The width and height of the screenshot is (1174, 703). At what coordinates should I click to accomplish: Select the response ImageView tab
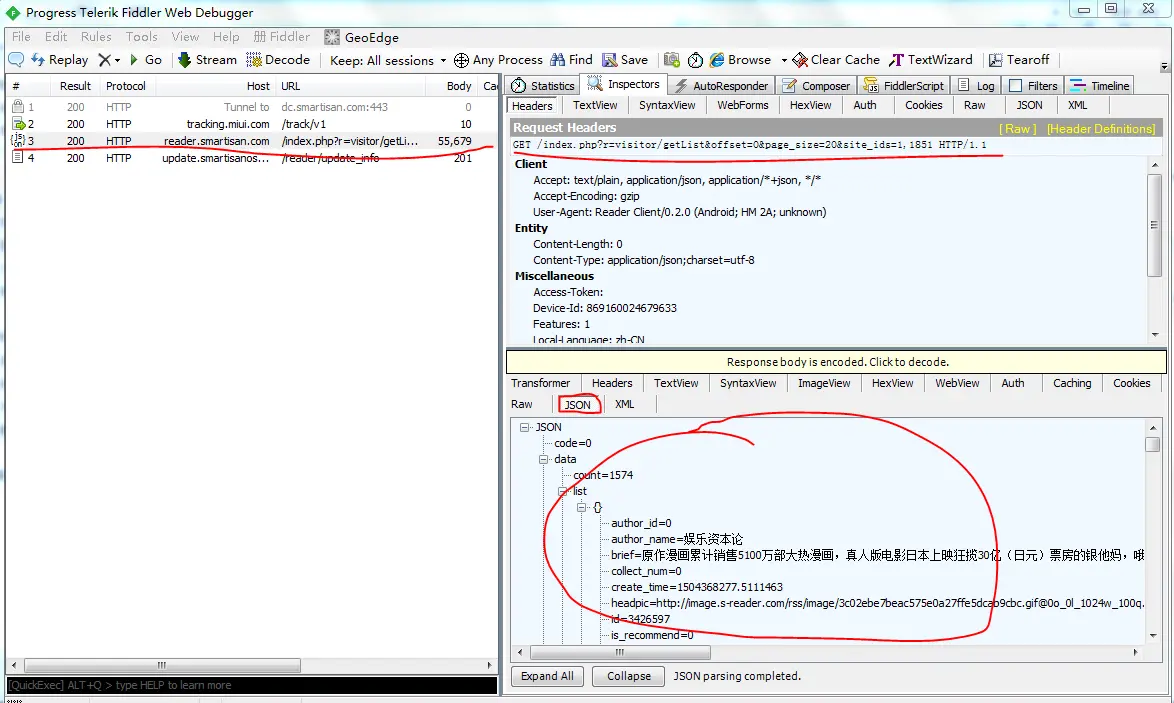(824, 383)
